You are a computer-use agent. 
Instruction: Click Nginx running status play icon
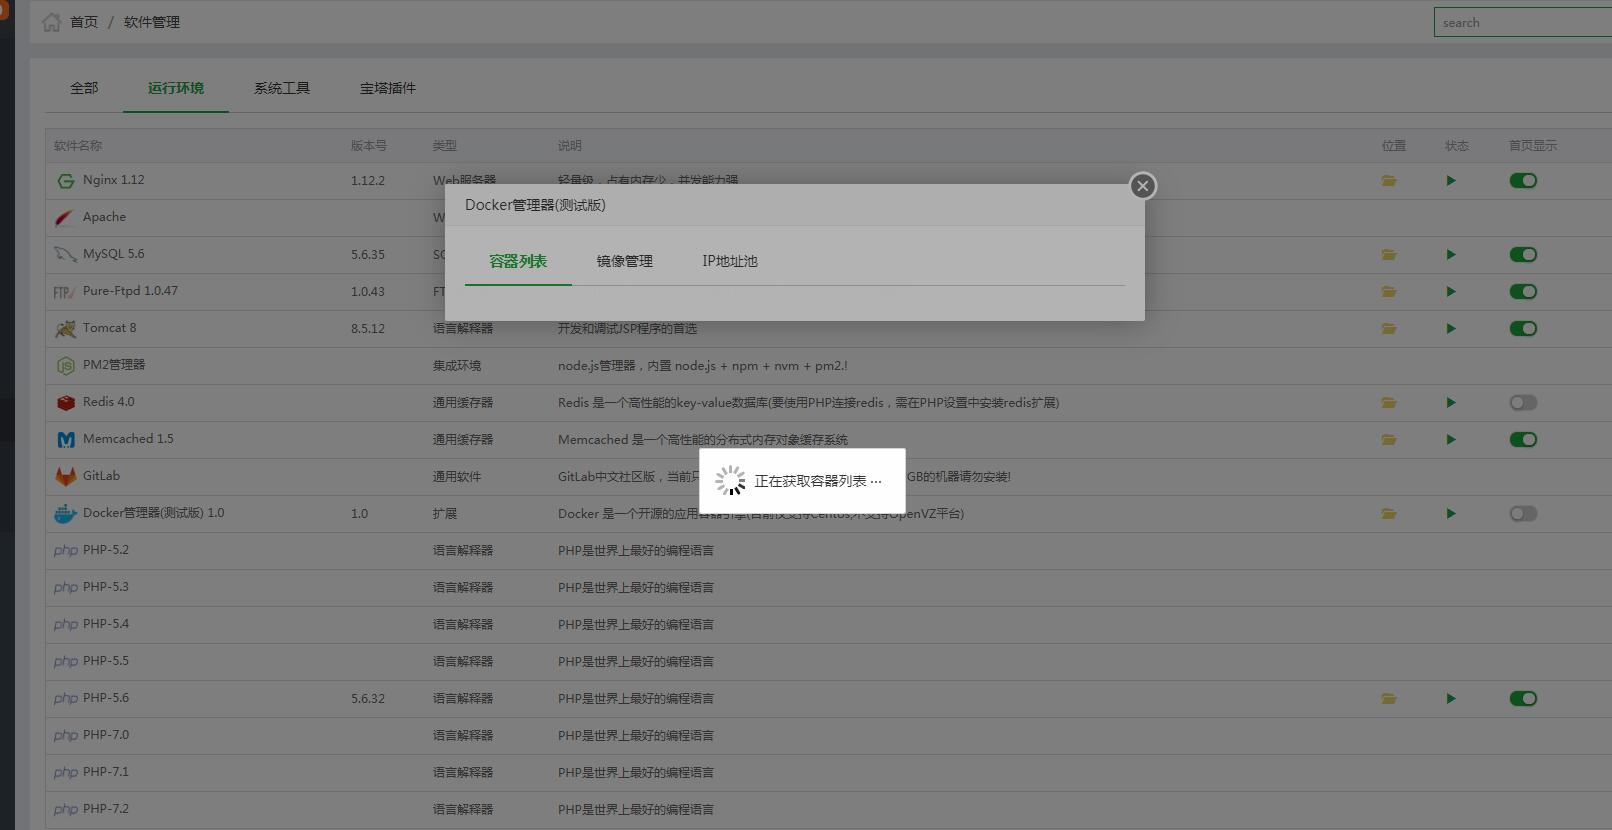click(x=1451, y=181)
